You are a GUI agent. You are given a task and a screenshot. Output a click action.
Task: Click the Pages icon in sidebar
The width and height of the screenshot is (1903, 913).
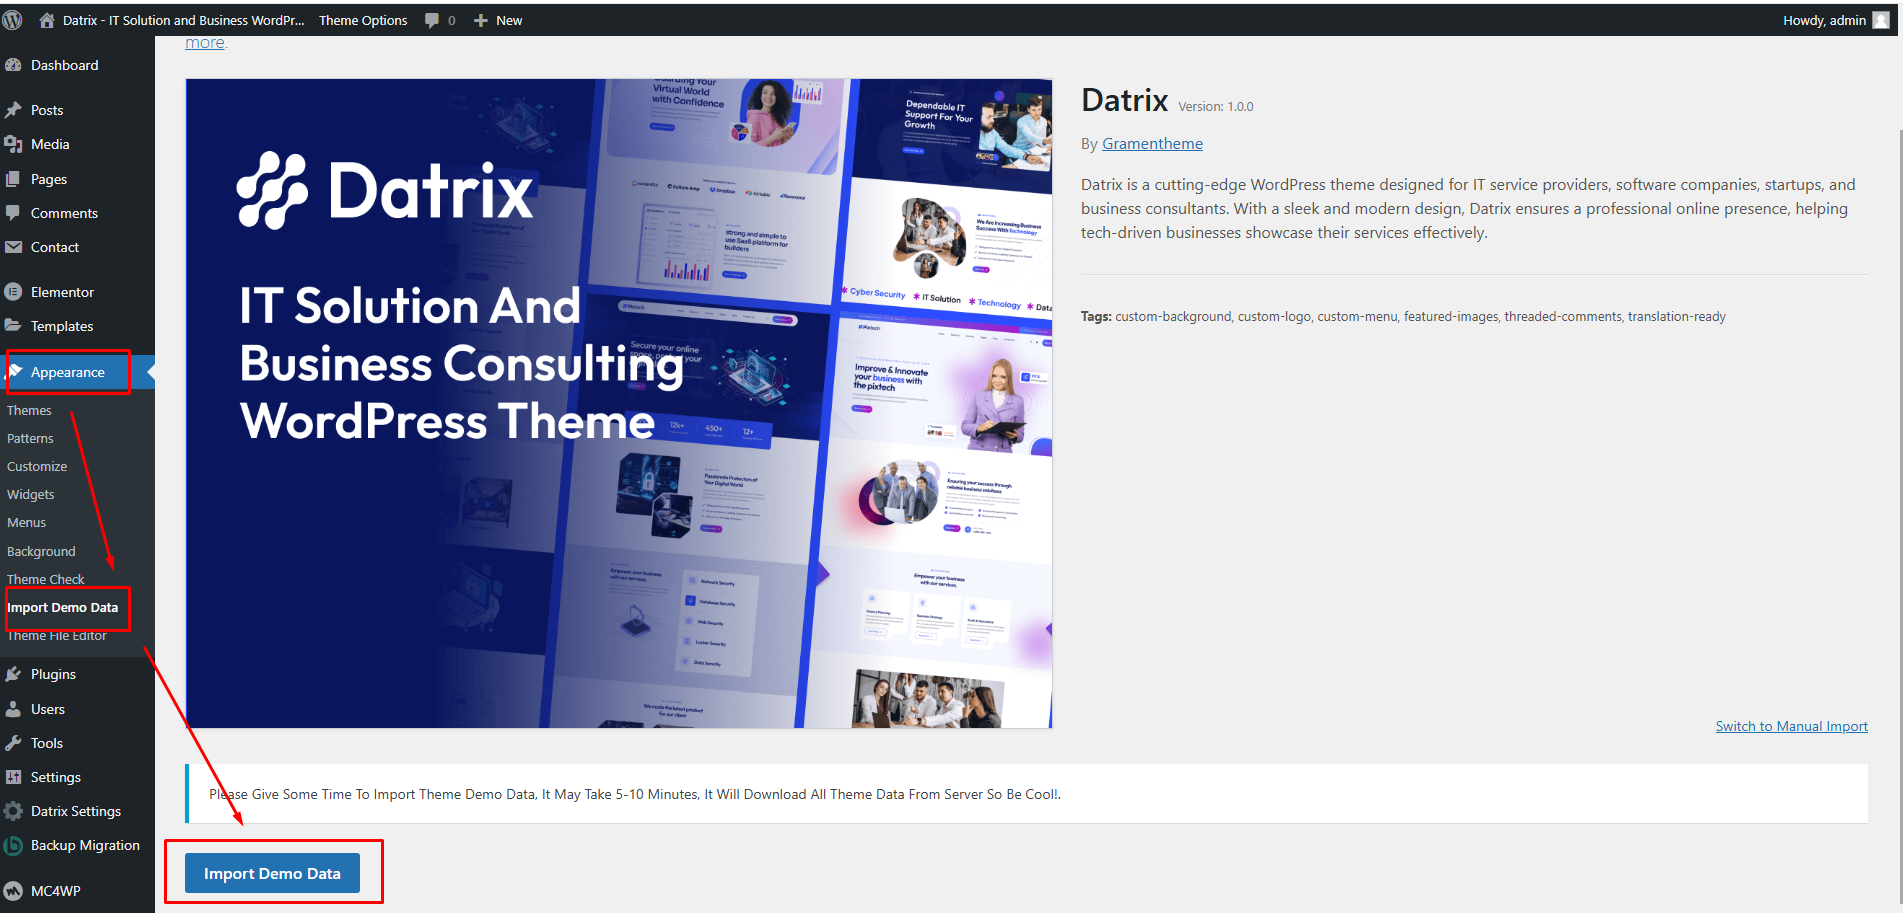coord(13,179)
